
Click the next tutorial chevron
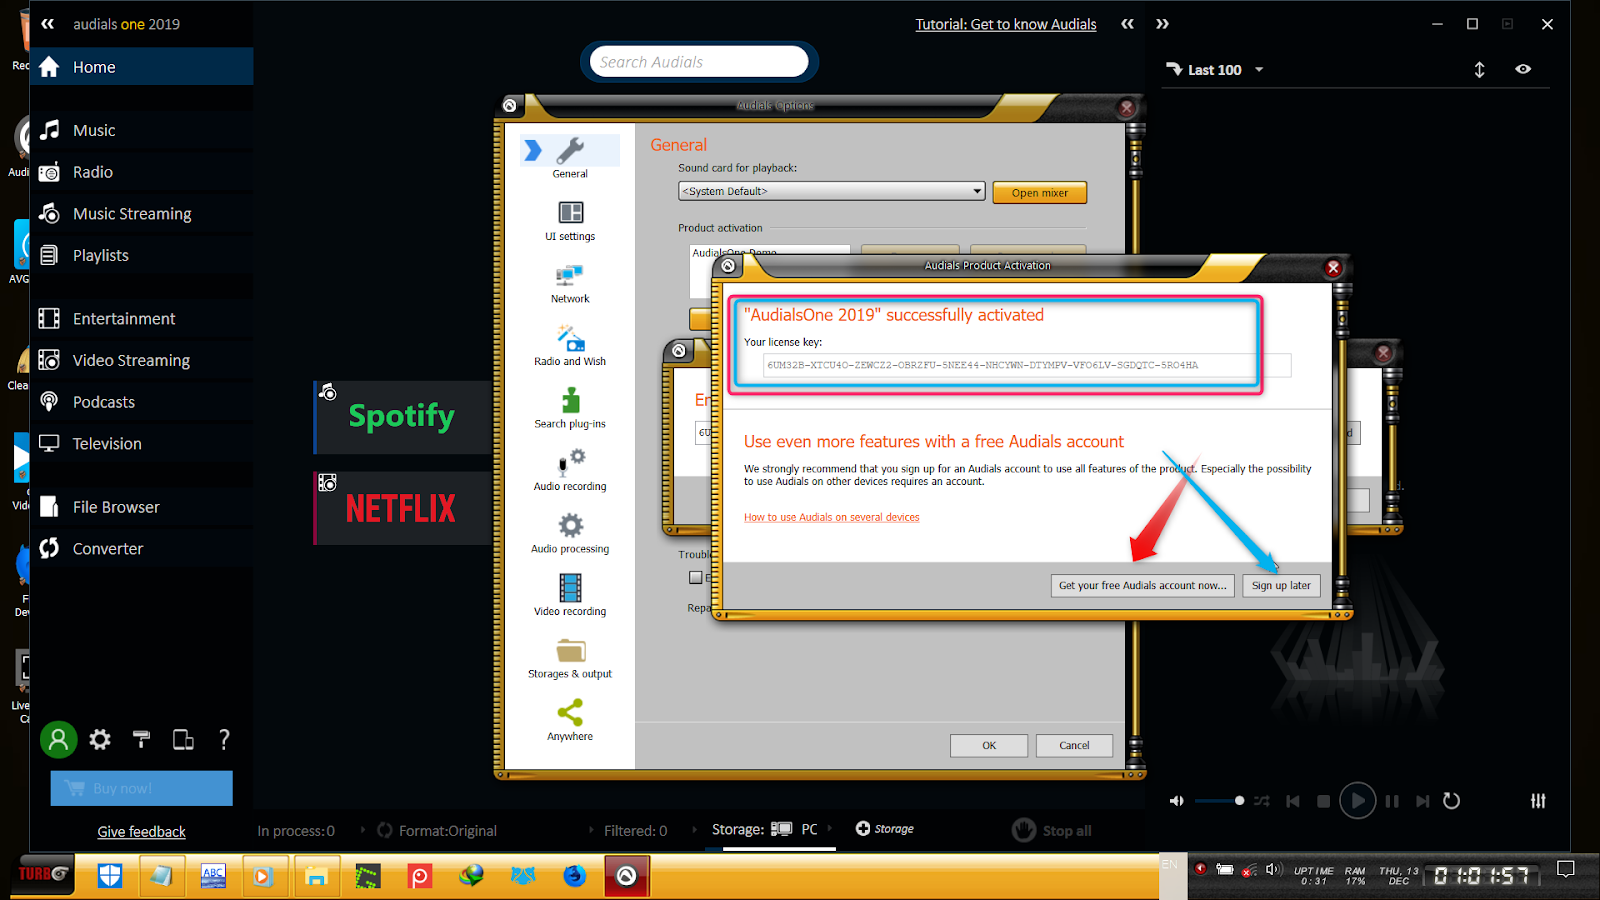[x=1162, y=24]
